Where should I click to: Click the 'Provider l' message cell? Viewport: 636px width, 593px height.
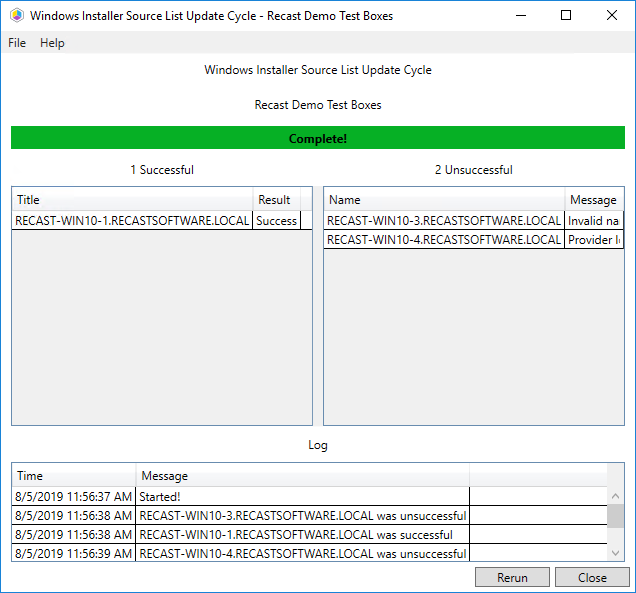tap(594, 240)
